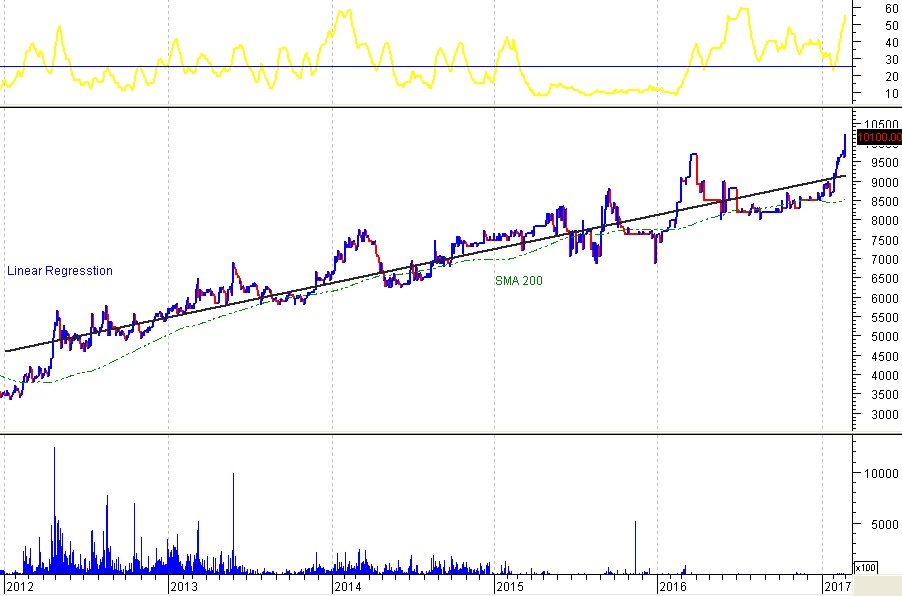Select the 2014 year marker
The image size is (902, 596).
coord(349,586)
